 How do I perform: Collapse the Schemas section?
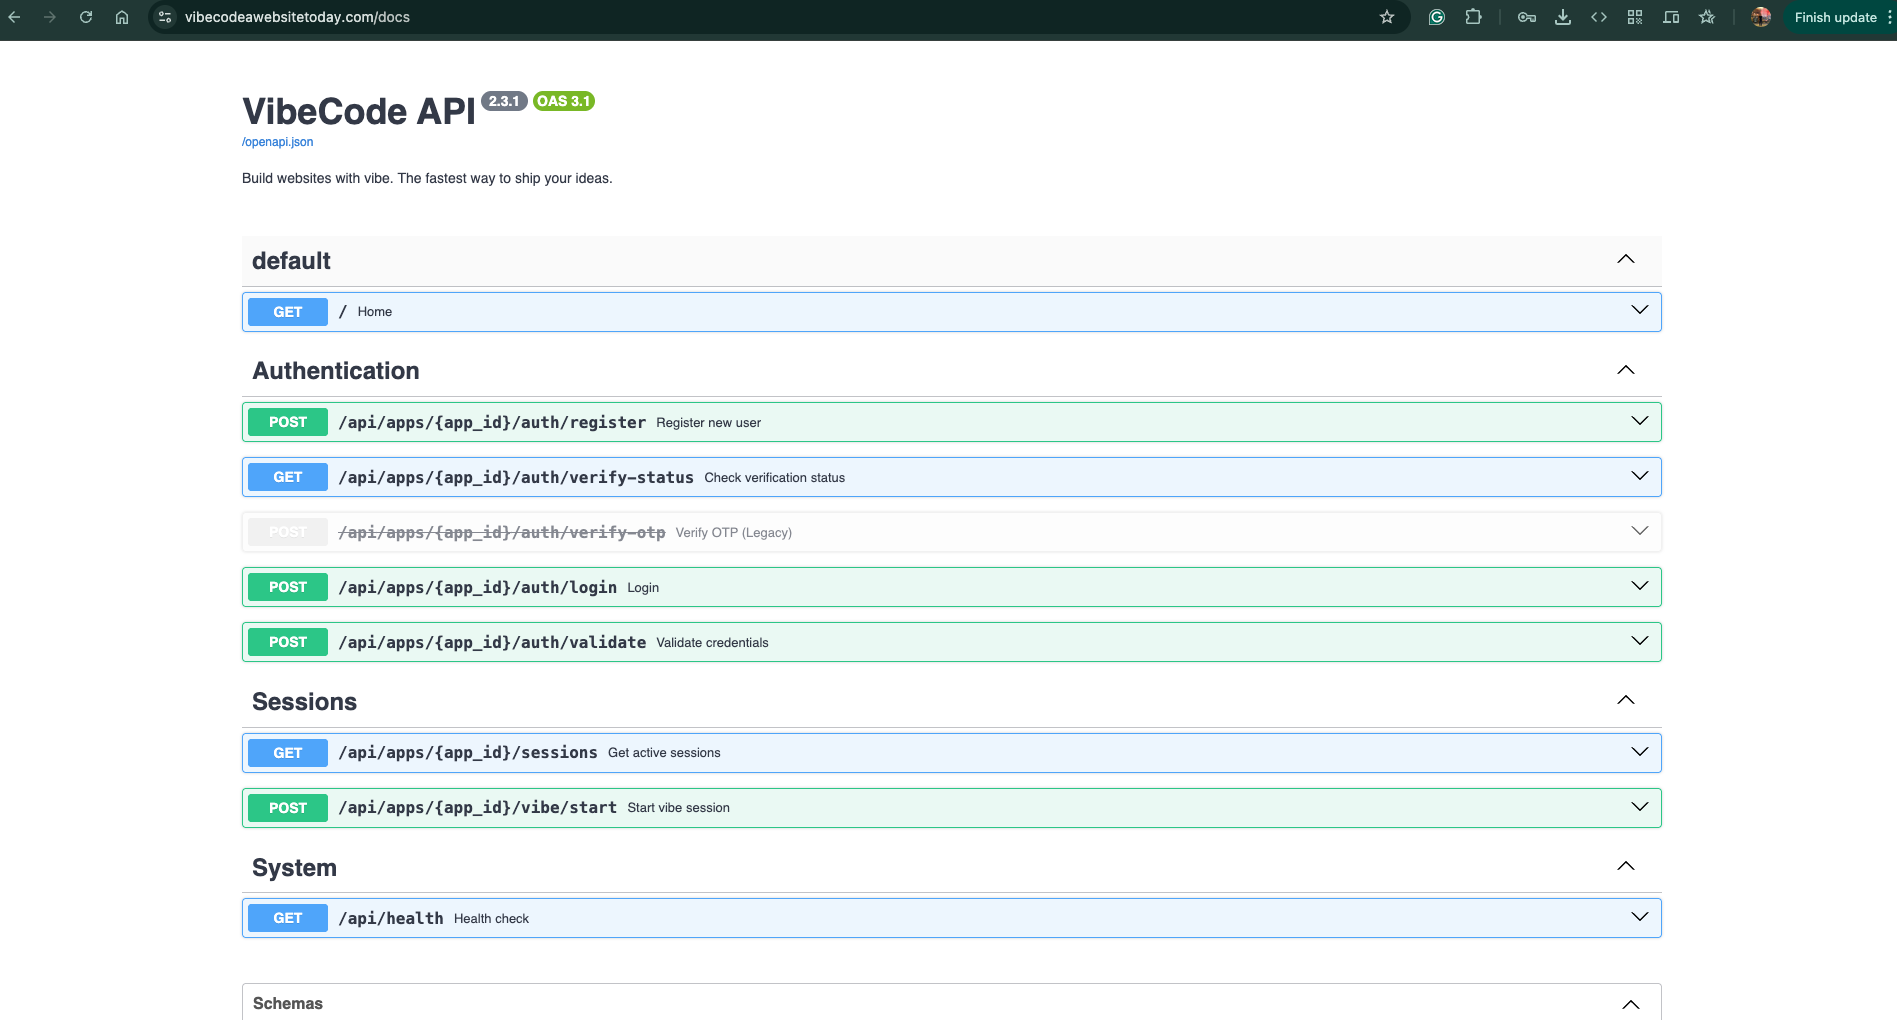click(1631, 1004)
